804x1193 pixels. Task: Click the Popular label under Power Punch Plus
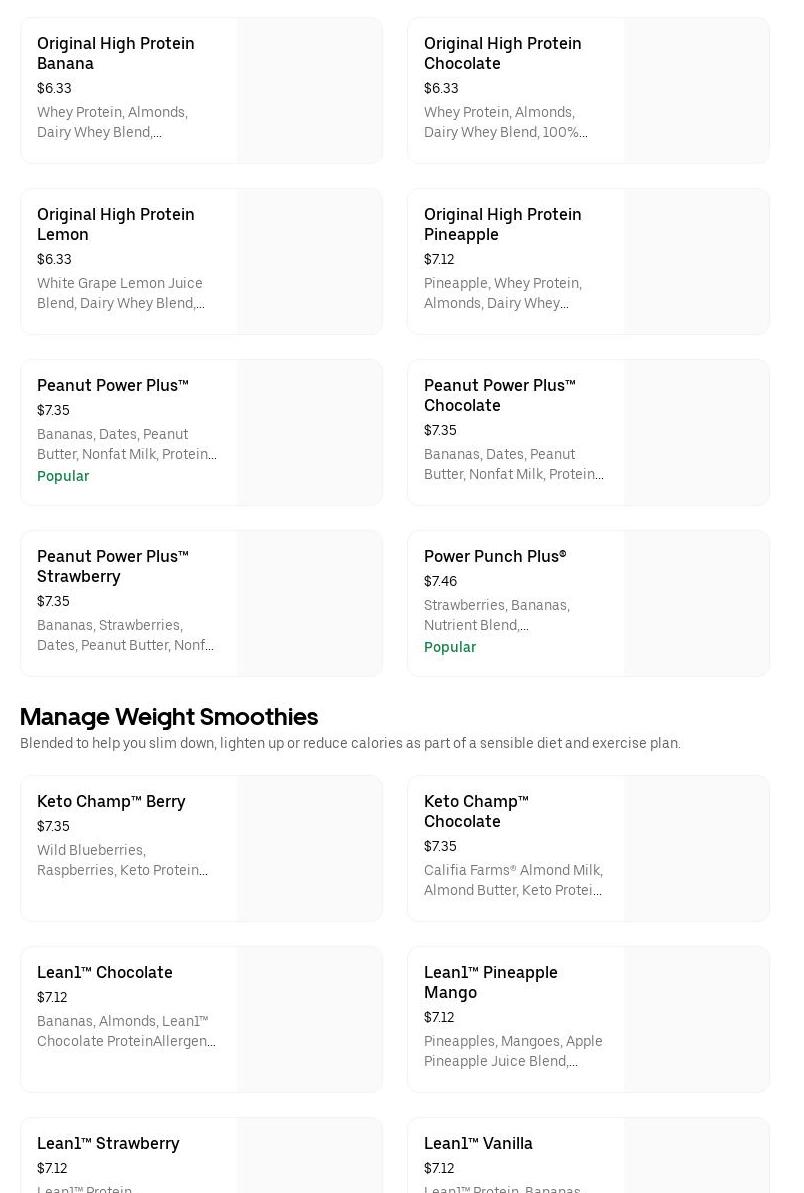pos(450,647)
